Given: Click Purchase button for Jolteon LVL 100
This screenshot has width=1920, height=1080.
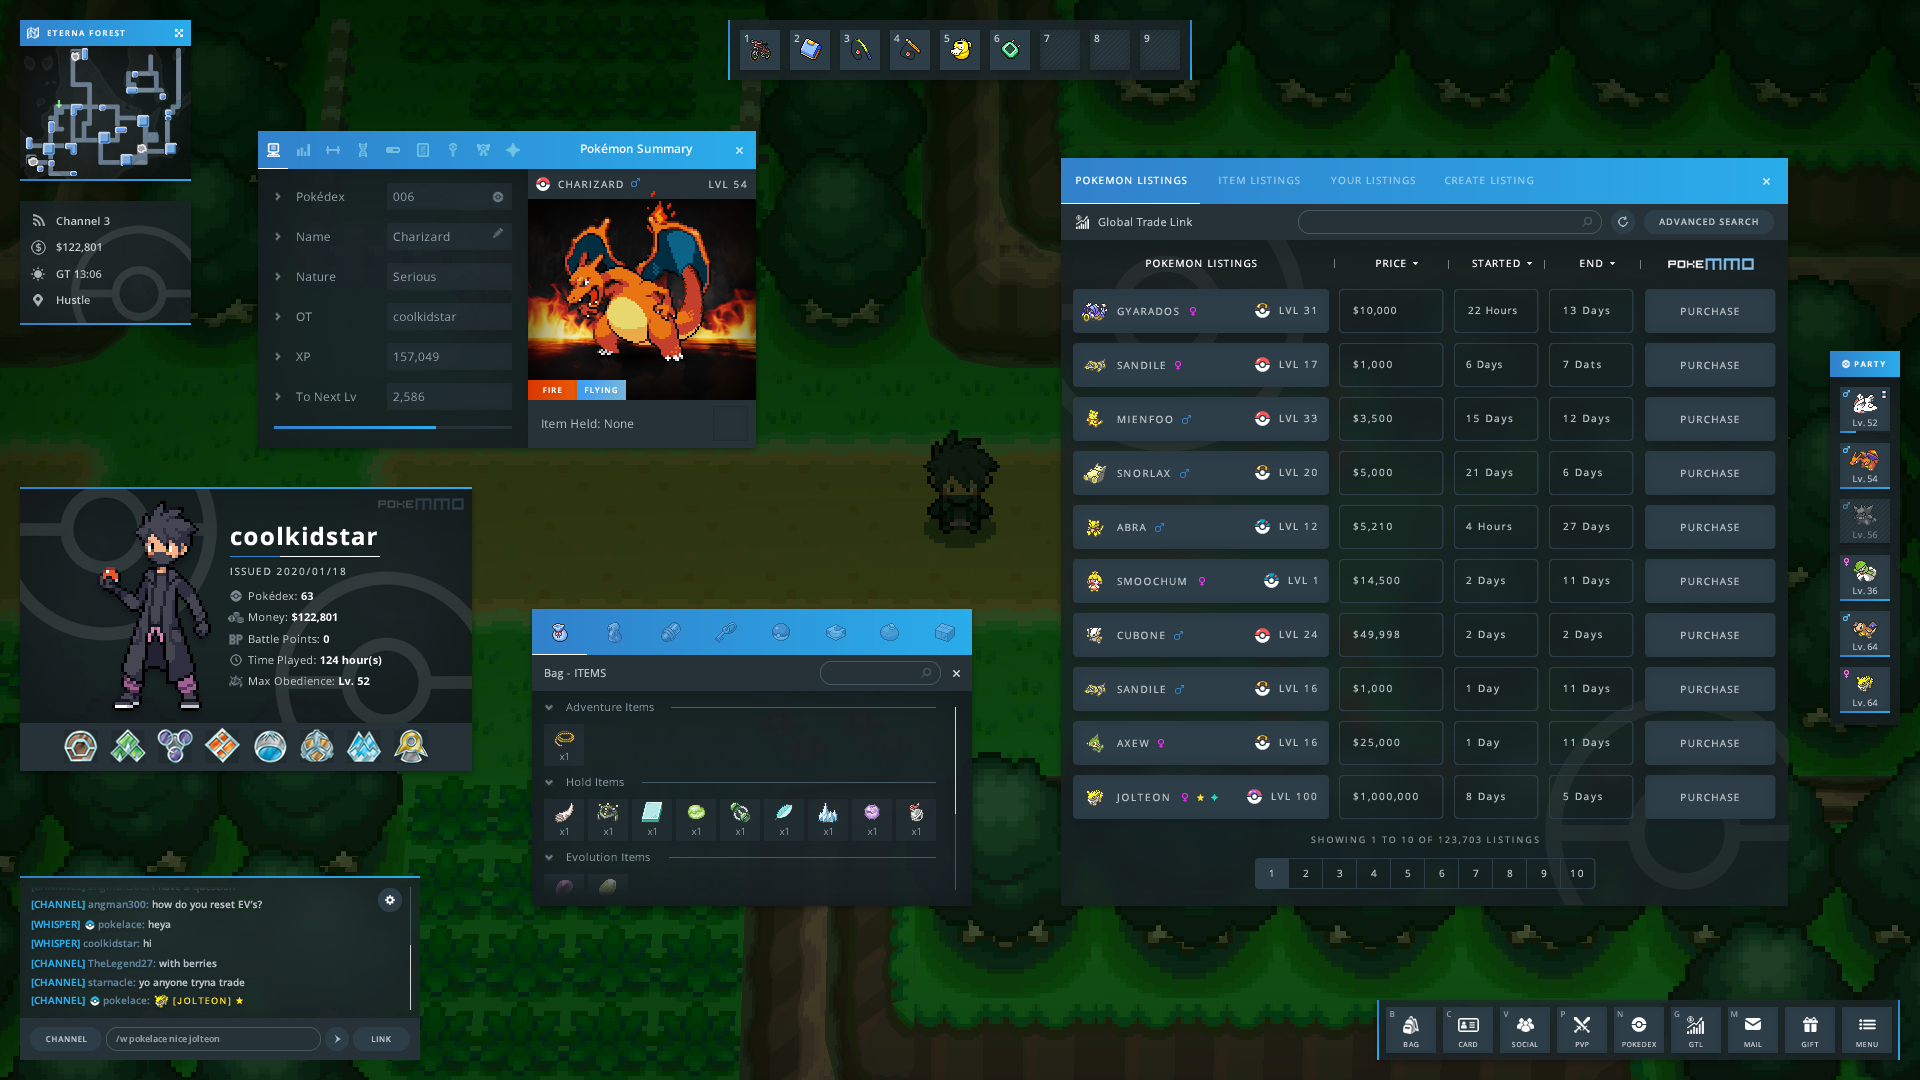Looking at the screenshot, I should tap(1710, 796).
